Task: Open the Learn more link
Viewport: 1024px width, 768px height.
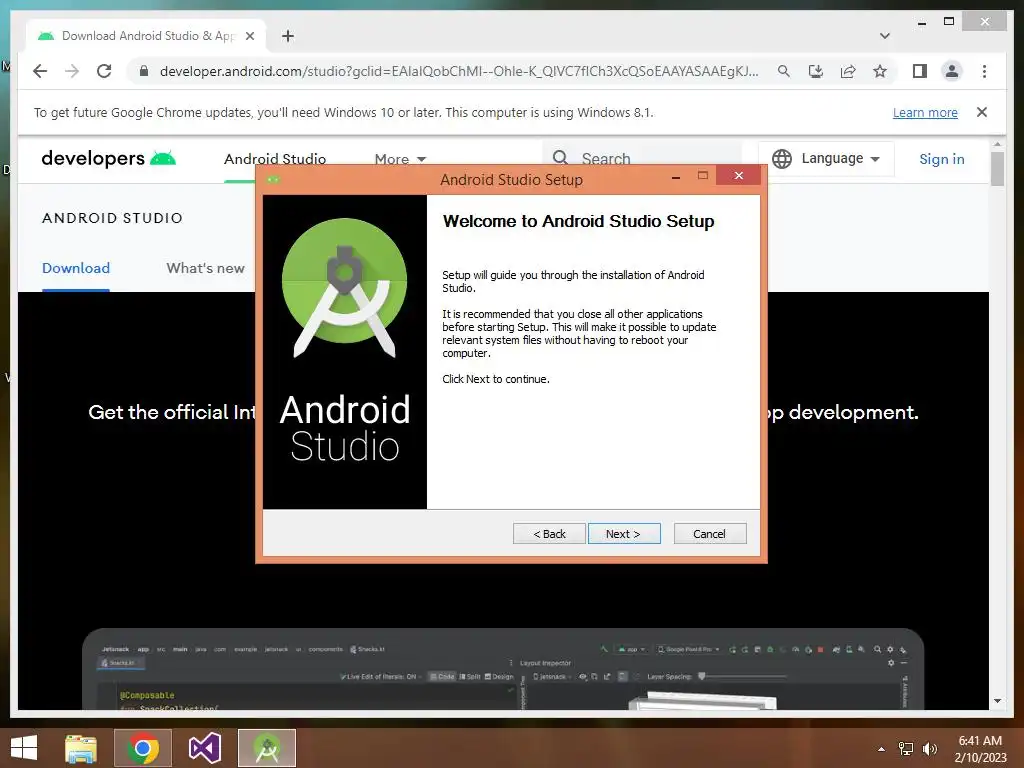Action: pyautogui.click(x=925, y=112)
